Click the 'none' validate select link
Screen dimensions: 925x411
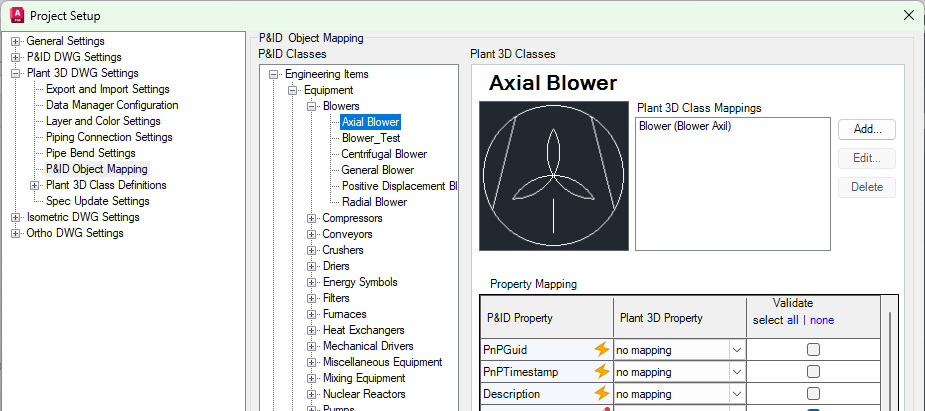tap(821, 320)
